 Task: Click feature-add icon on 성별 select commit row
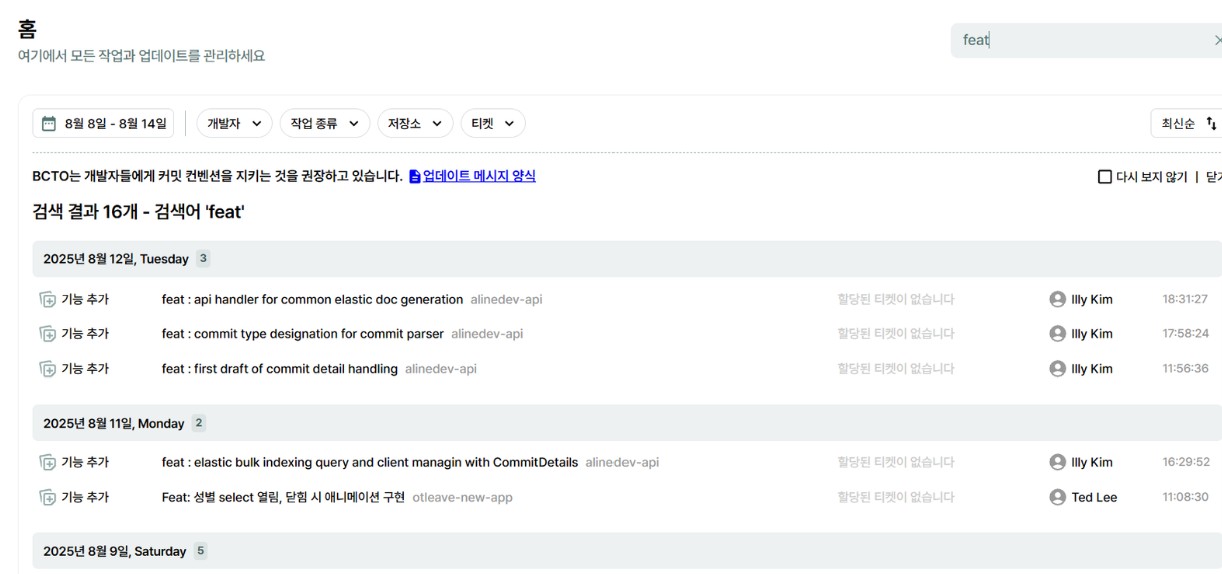tap(47, 497)
